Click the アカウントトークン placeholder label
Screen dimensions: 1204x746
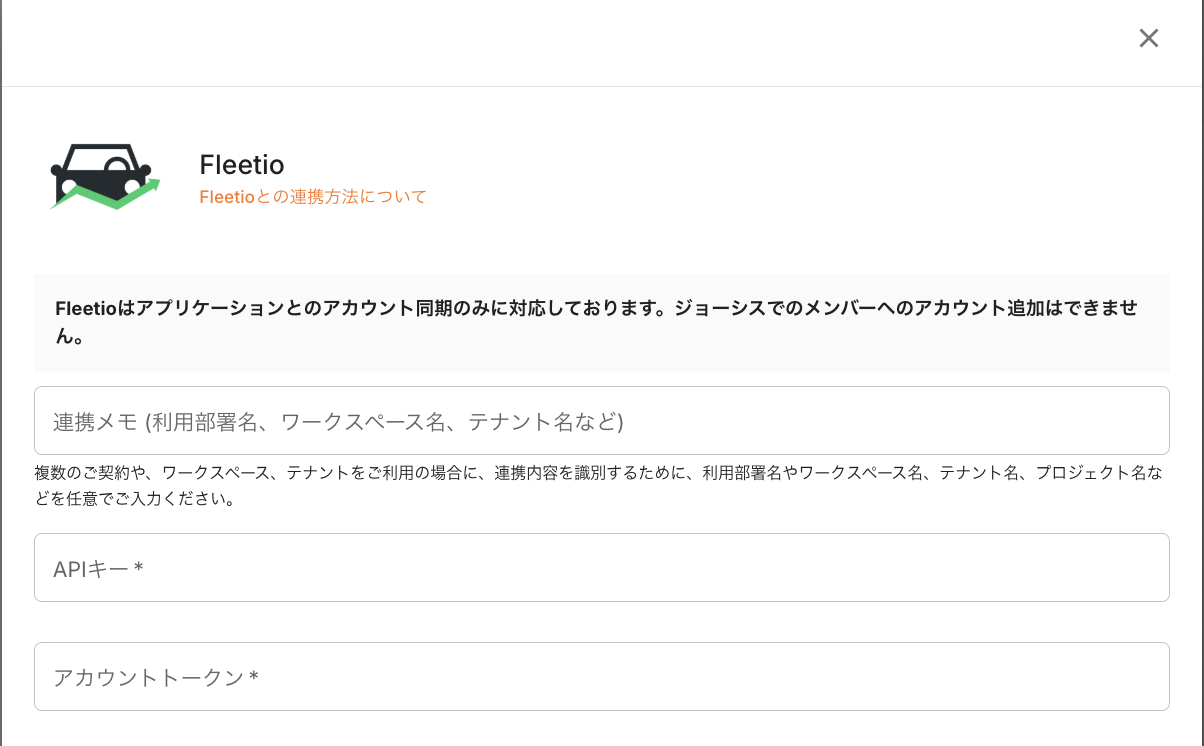click(x=148, y=678)
